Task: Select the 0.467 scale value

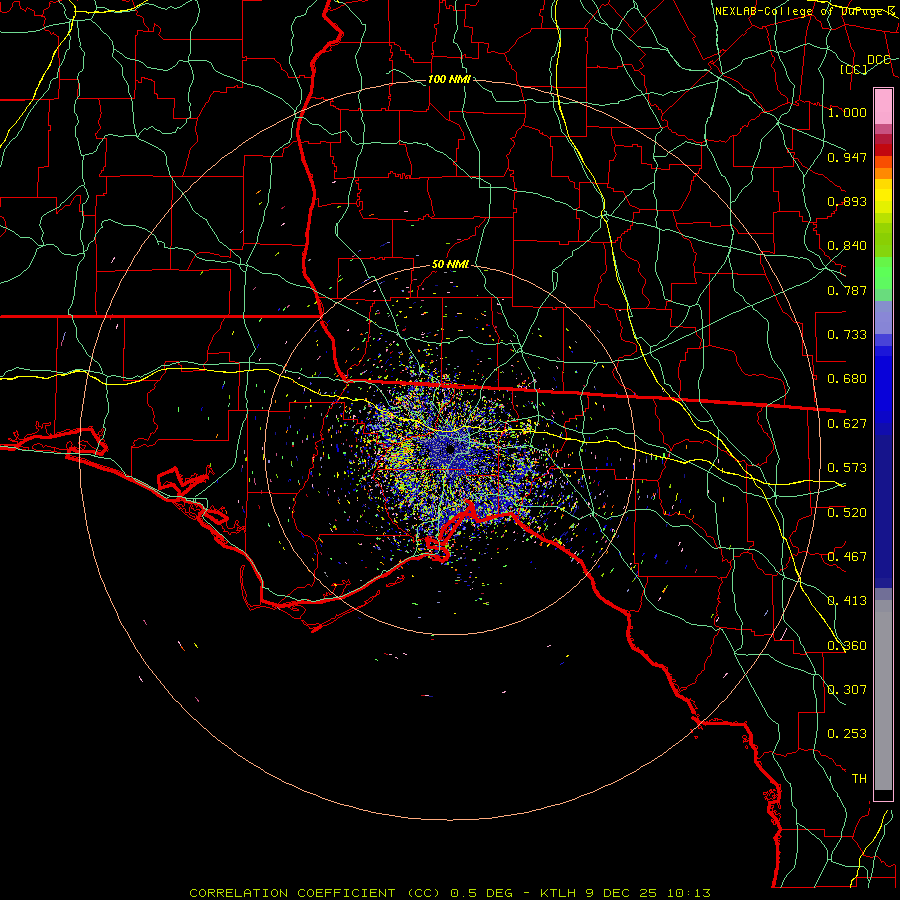Action: coord(847,557)
